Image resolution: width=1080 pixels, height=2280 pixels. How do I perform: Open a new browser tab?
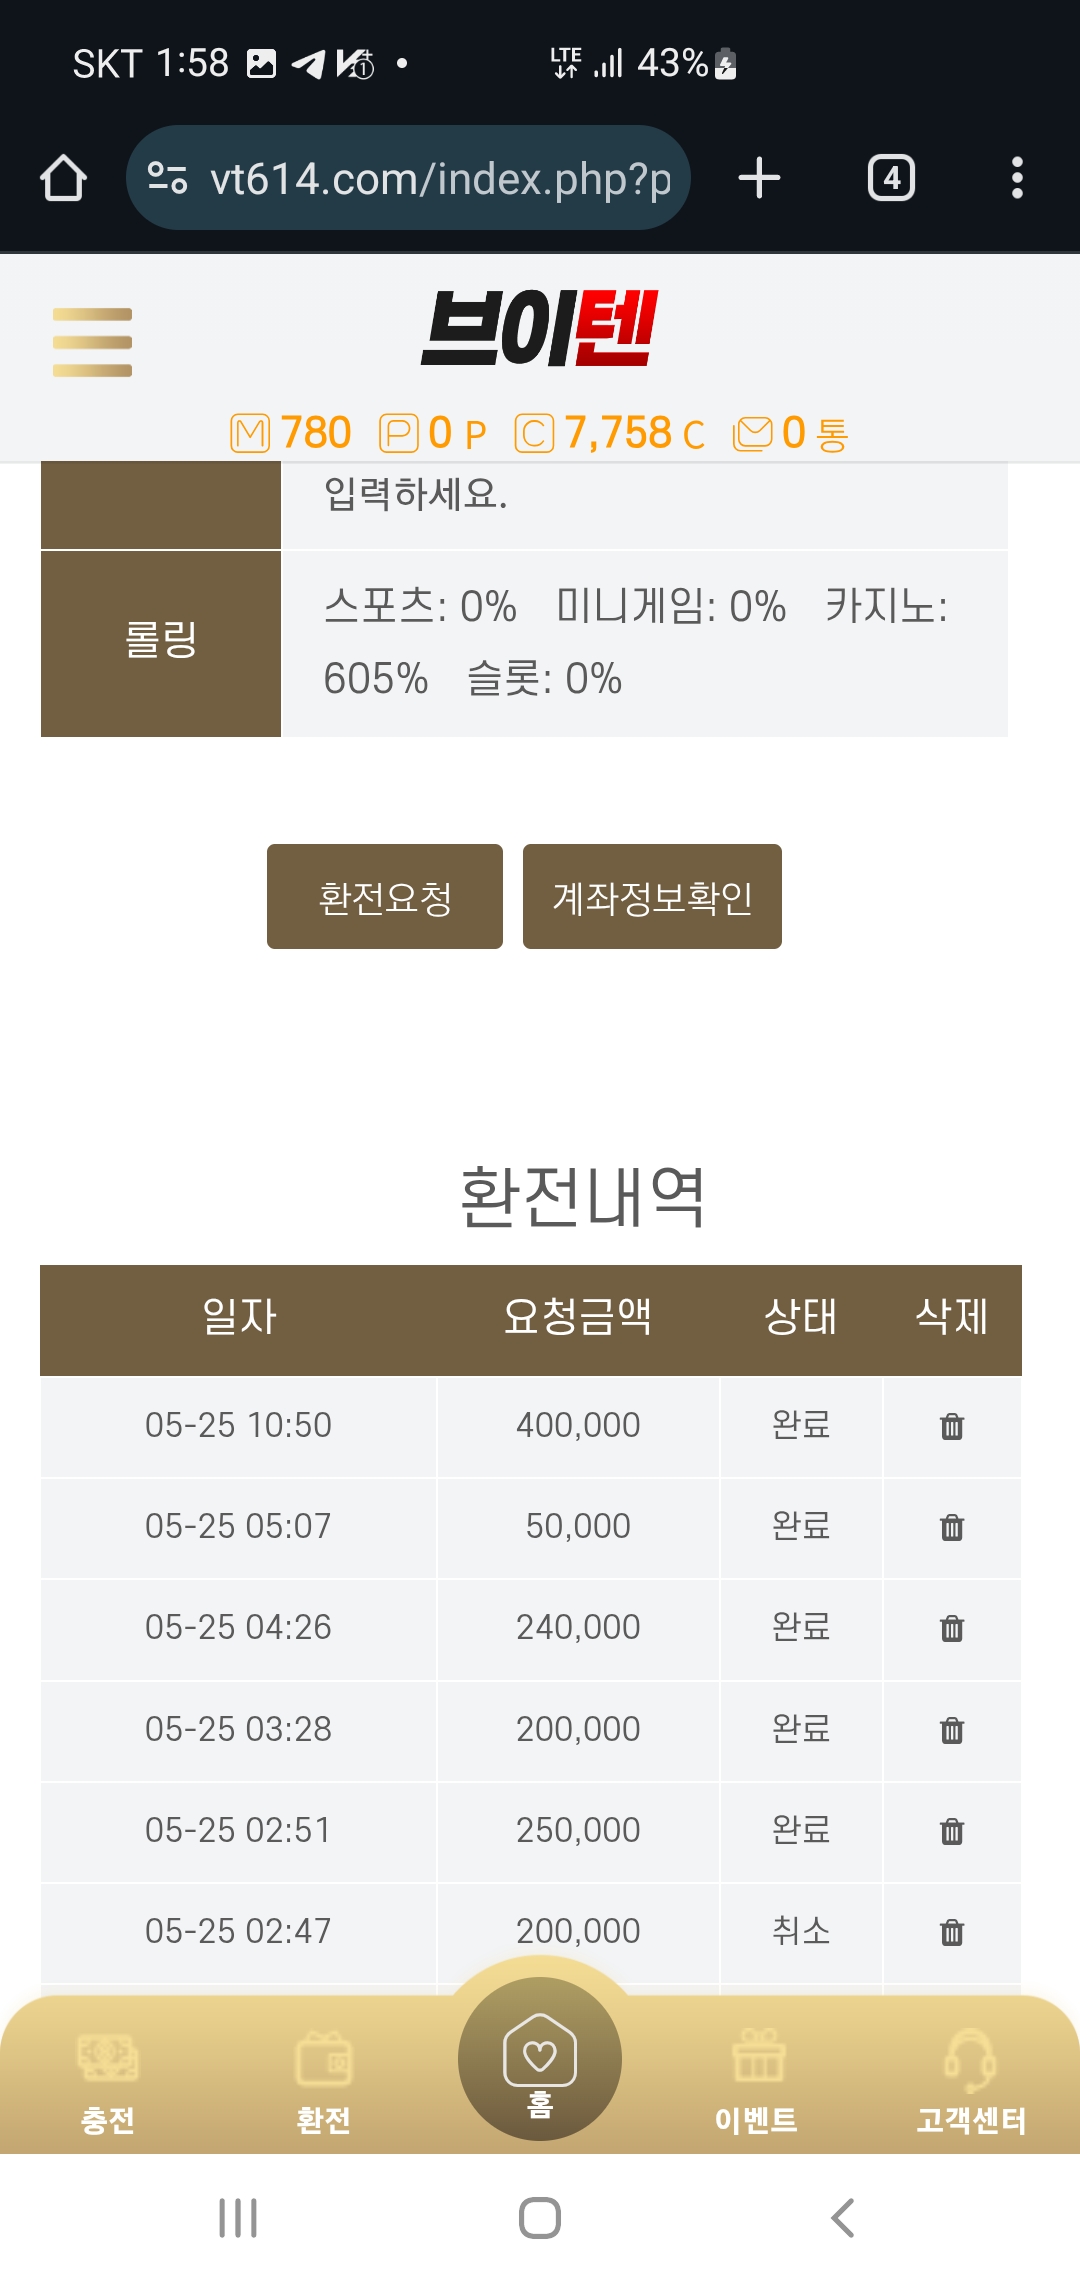pyautogui.click(x=759, y=178)
